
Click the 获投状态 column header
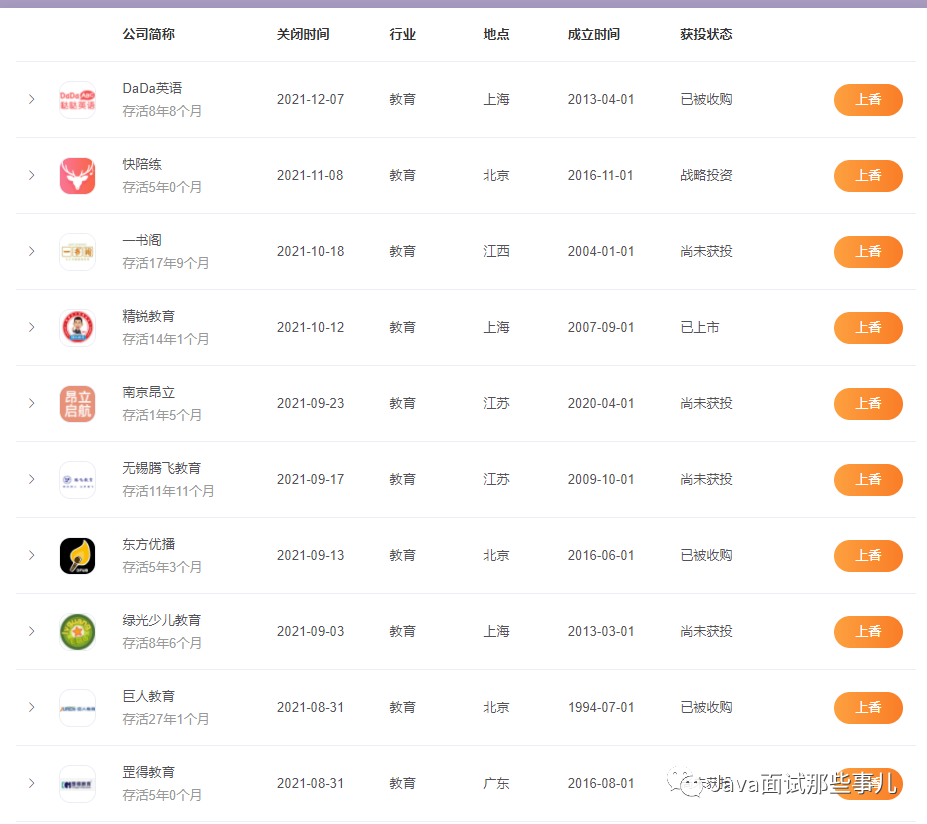tap(706, 33)
